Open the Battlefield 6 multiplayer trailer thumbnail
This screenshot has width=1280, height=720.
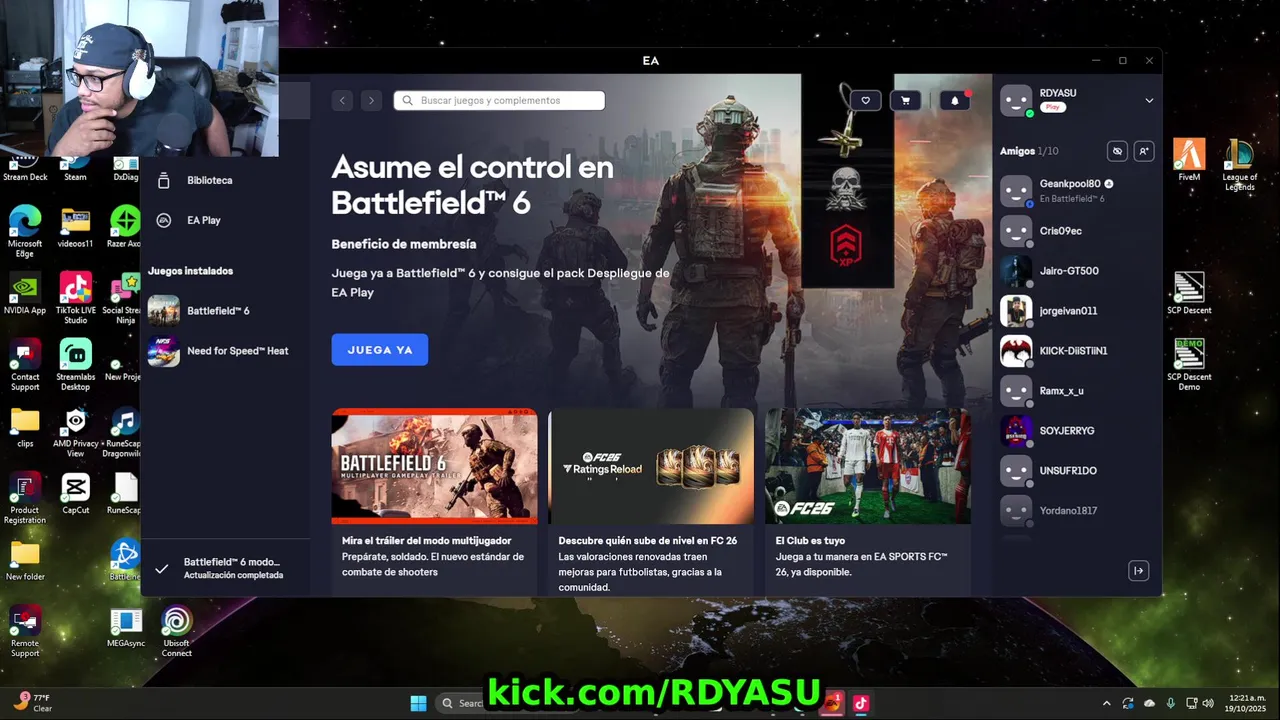(x=434, y=466)
